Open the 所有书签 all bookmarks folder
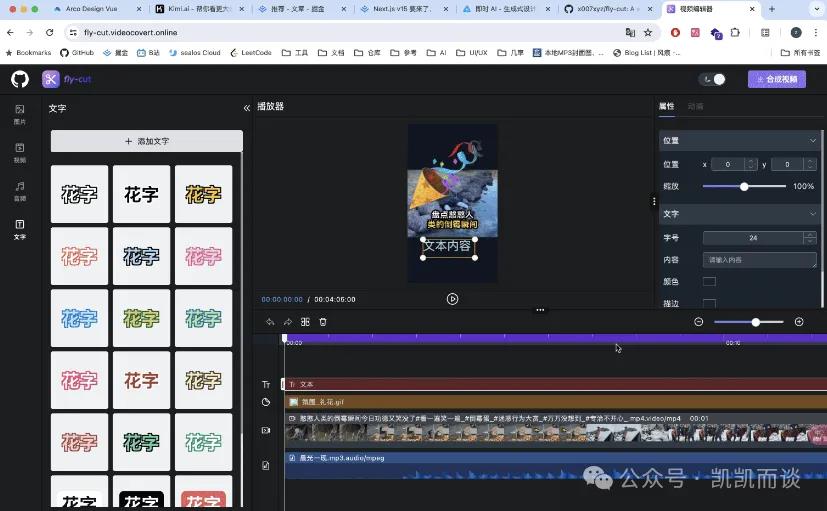This screenshot has width=827, height=511. [801, 53]
